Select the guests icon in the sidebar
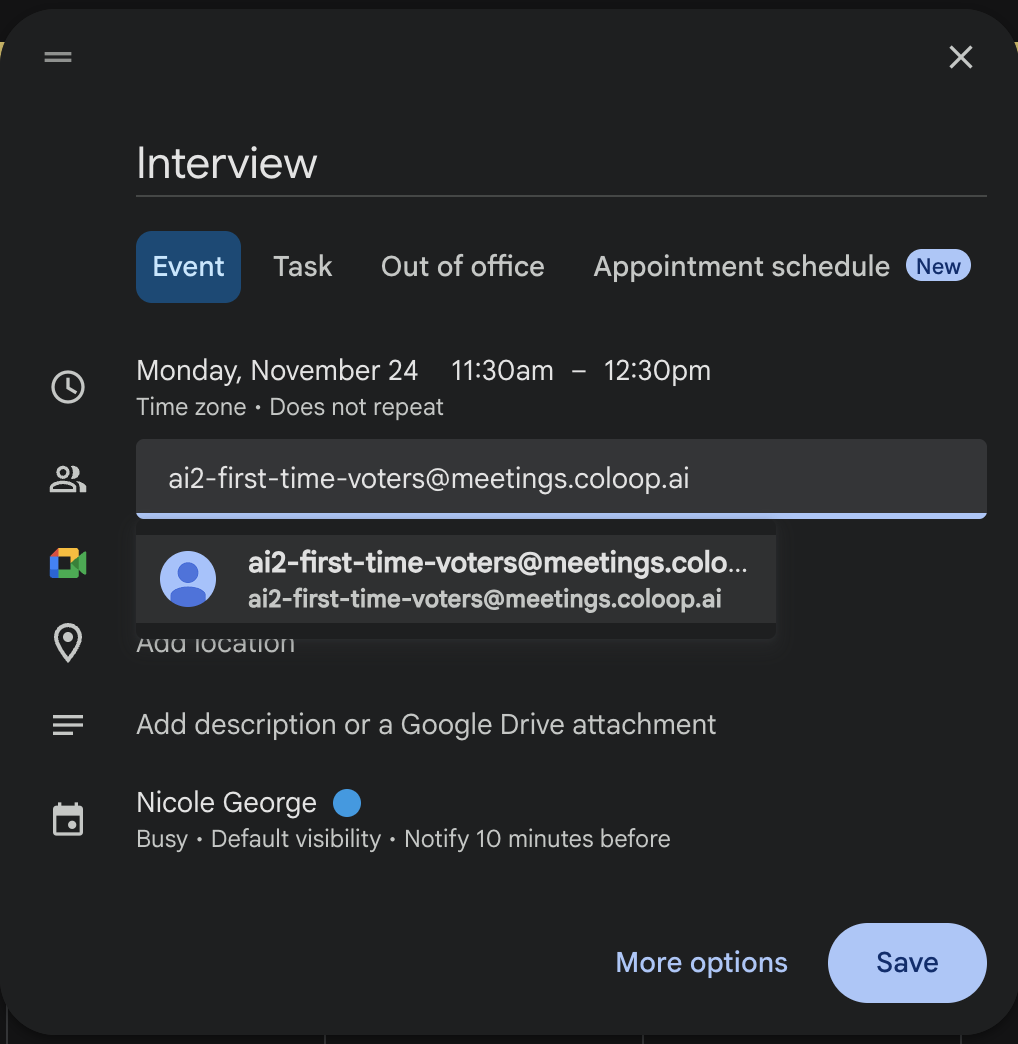The image size is (1018, 1044). click(67, 479)
